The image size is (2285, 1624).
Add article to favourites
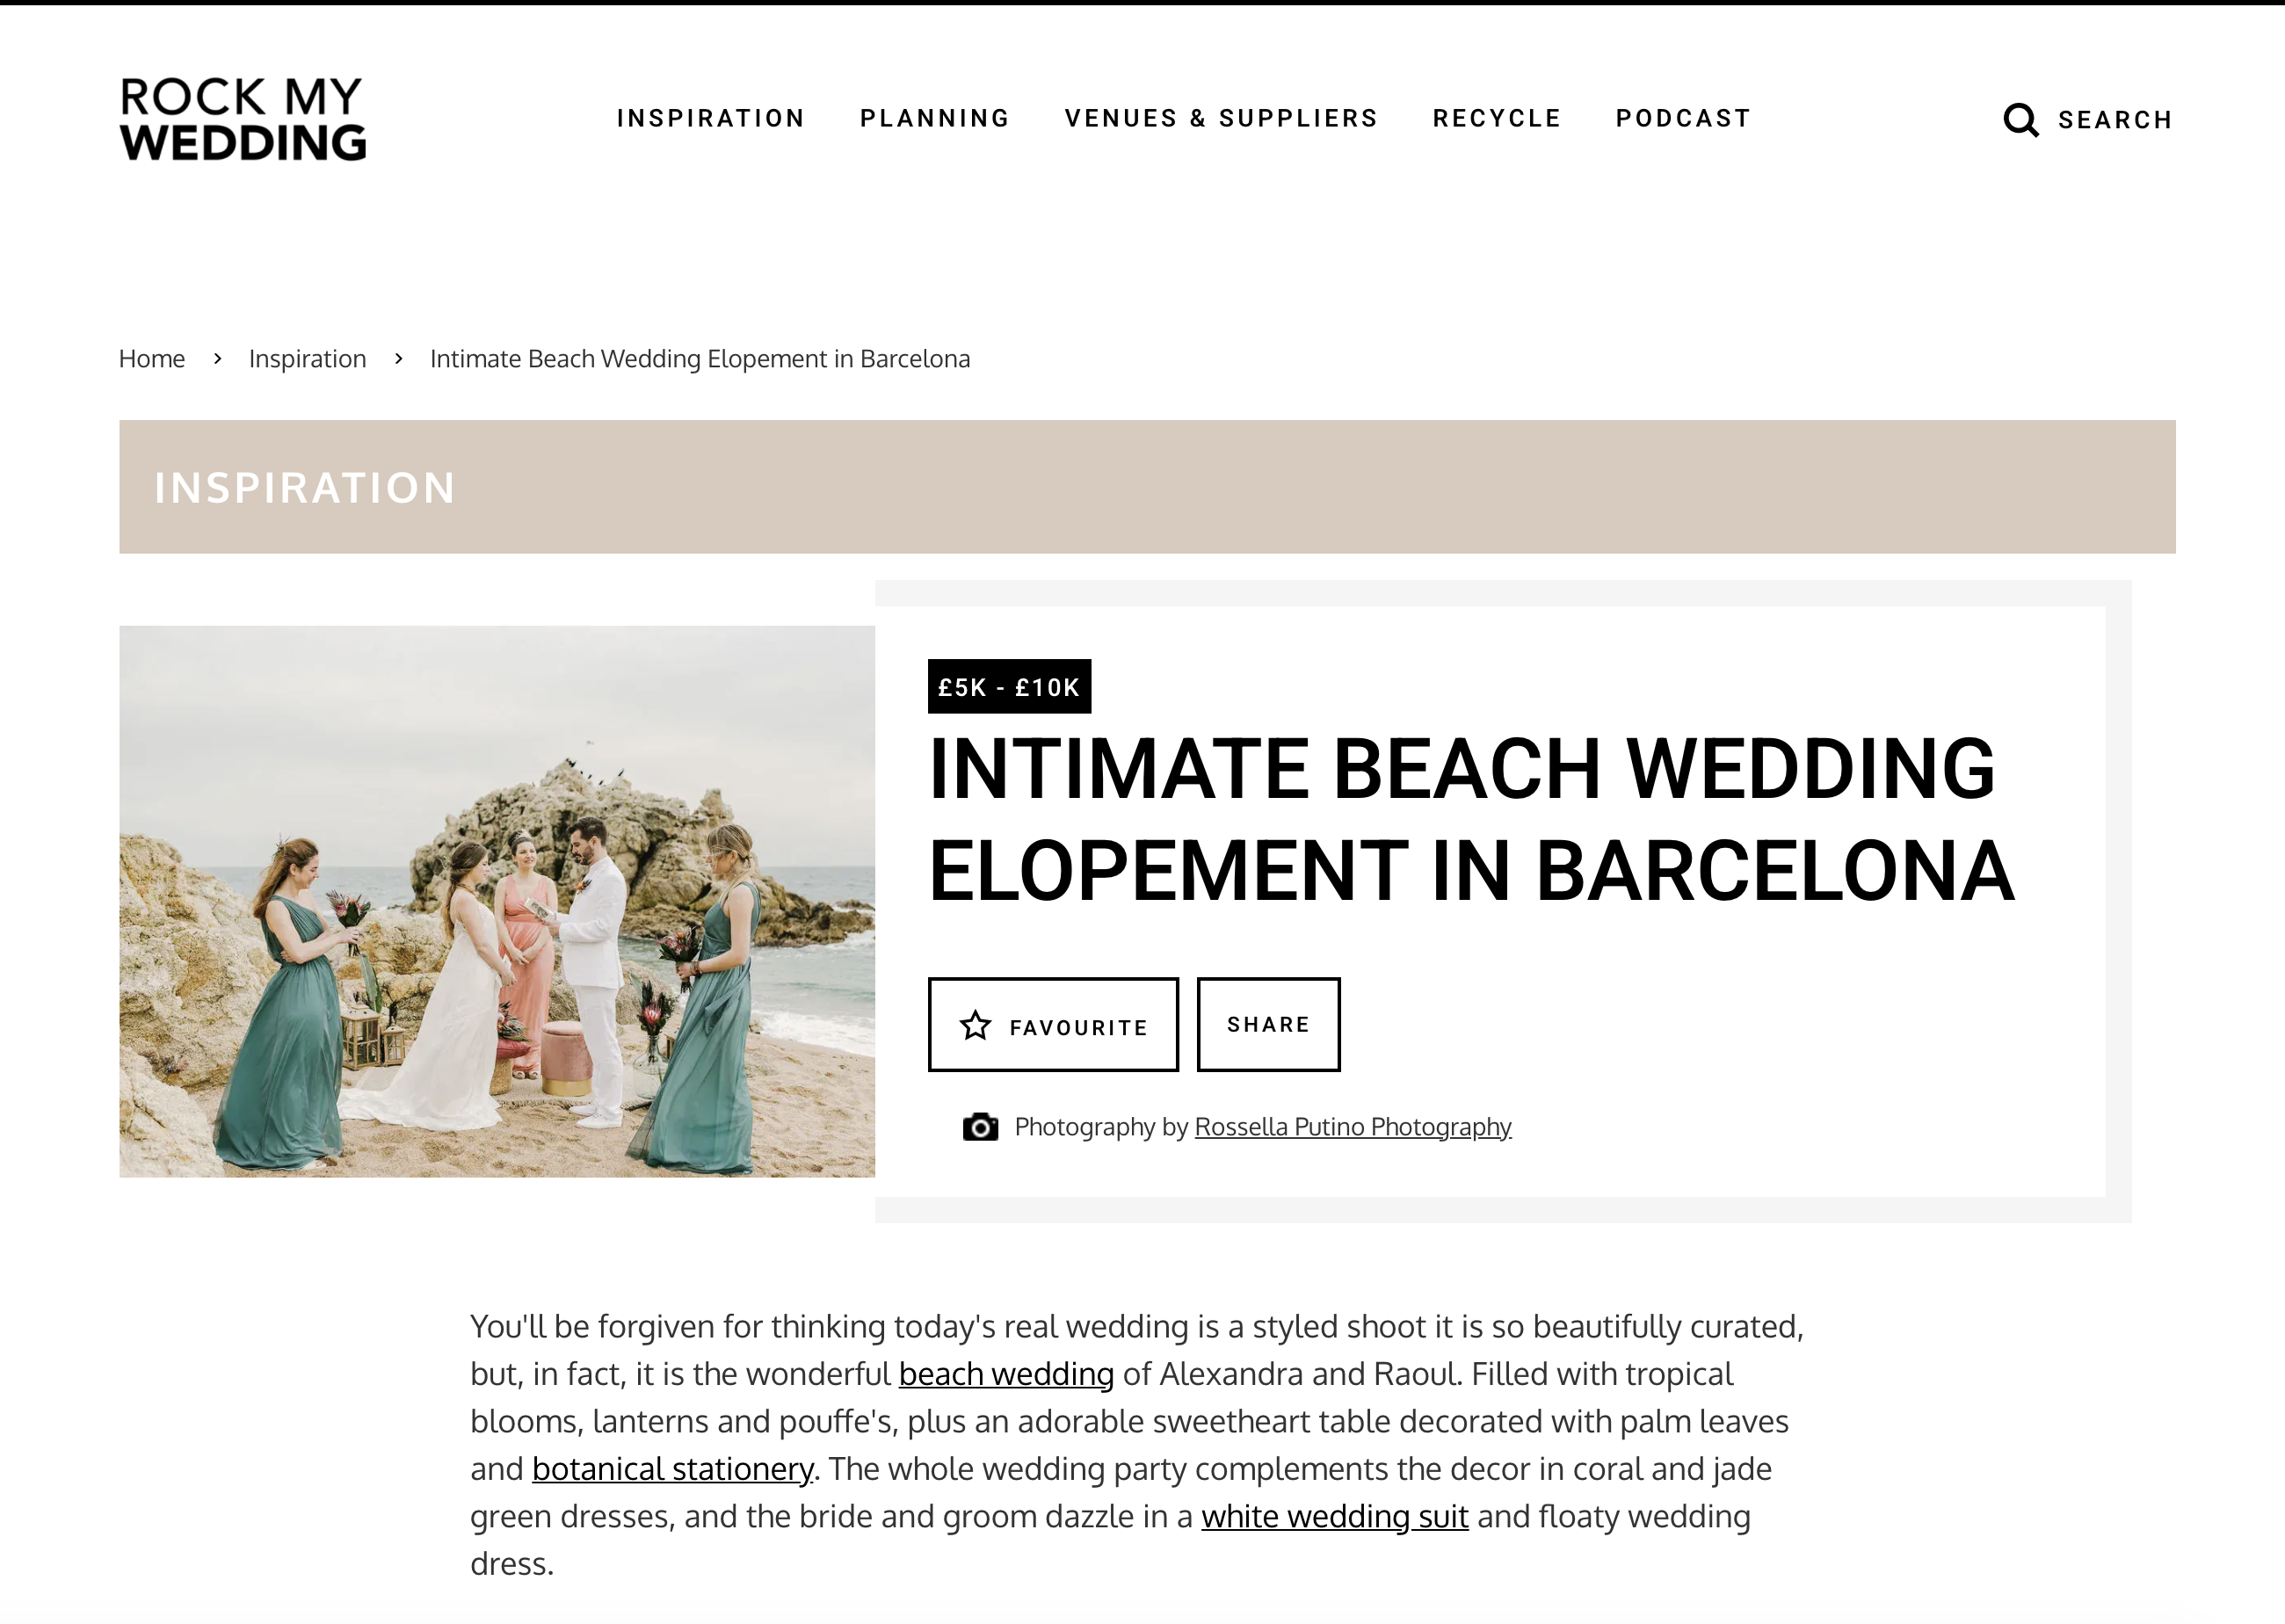(x=1053, y=1025)
